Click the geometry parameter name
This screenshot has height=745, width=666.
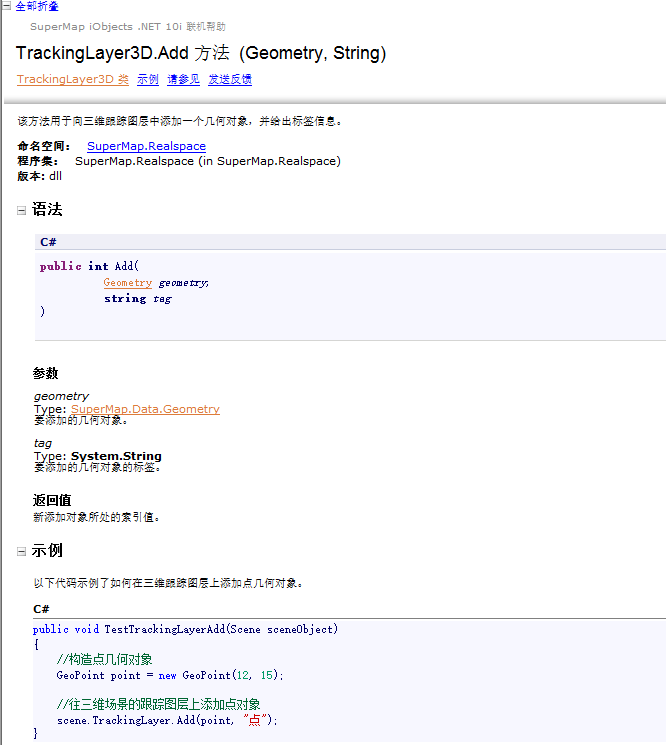61,396
